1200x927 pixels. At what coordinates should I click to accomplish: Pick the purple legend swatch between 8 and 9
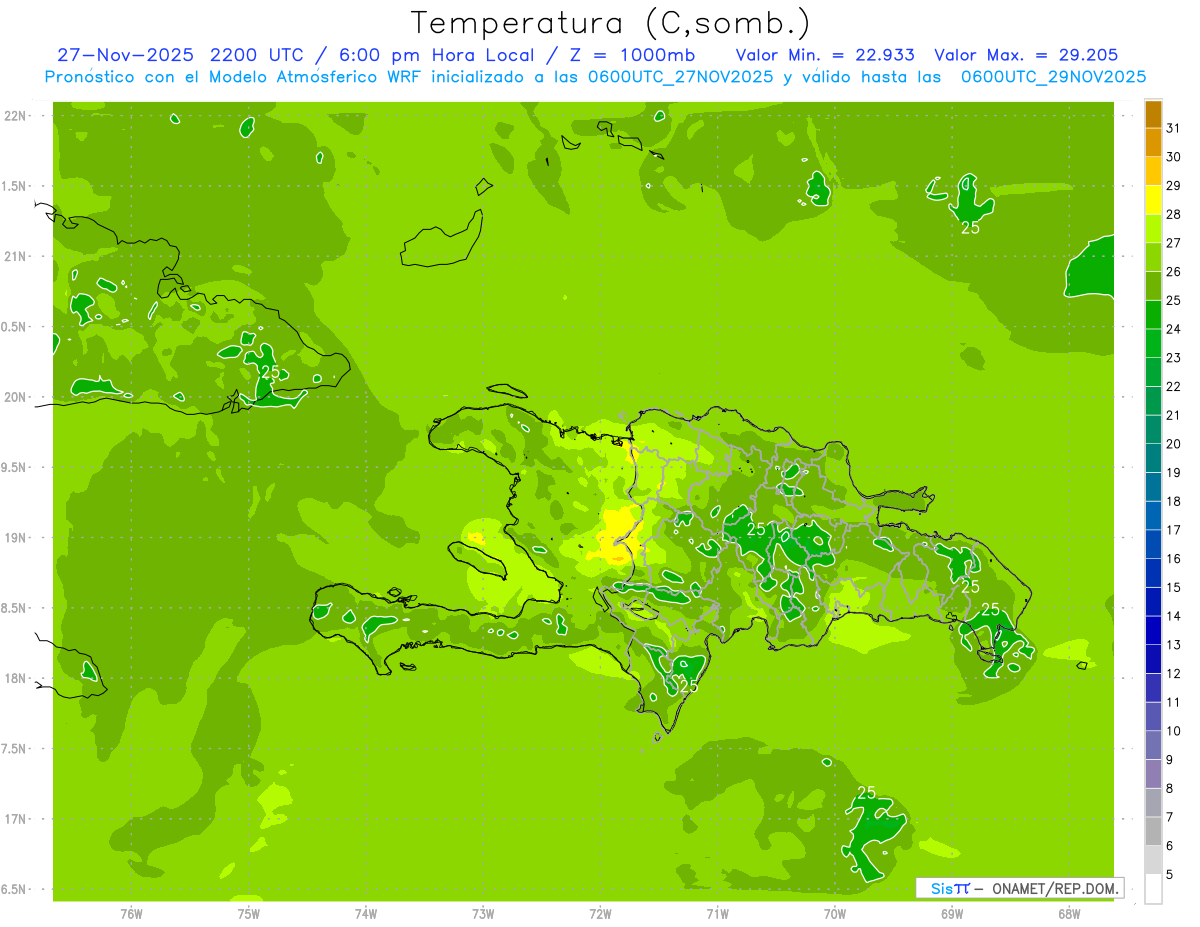pyautogui.click(x=1153, y=774)
